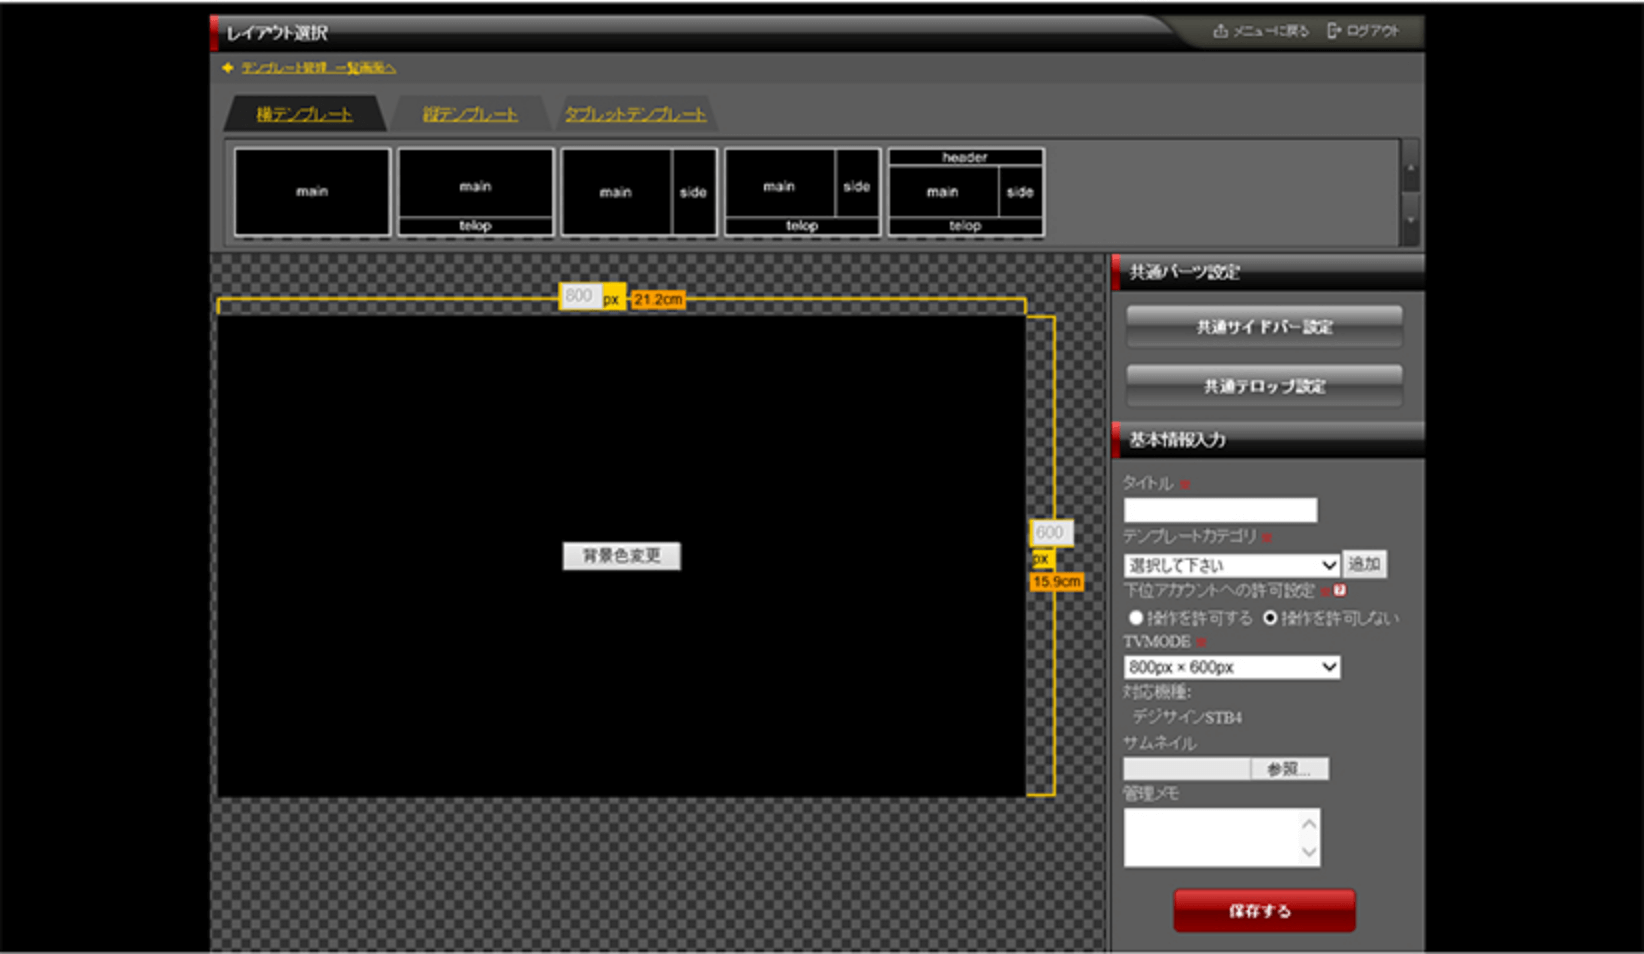Choose the main with telop layout

pos(475,192)
